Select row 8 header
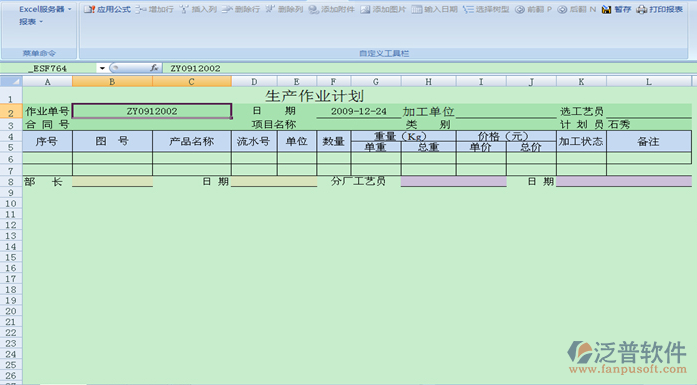This screenshot has height=385, width=697. [11, 181]
